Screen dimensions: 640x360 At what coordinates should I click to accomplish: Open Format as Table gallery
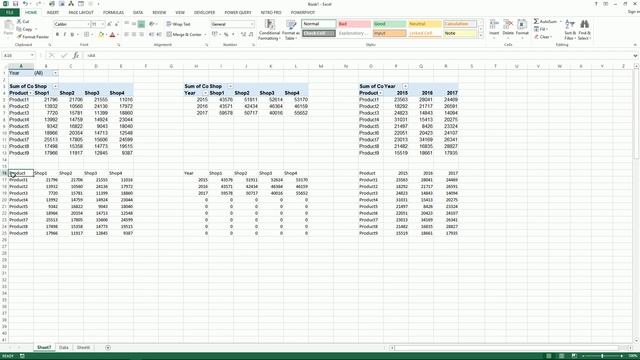(291, 30)
